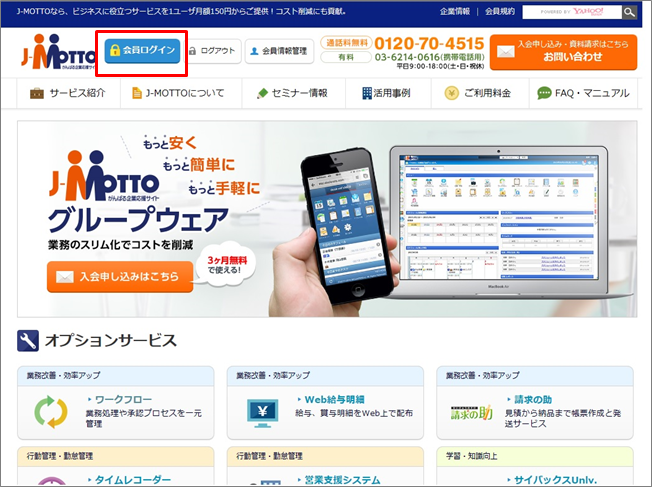The width and height of the screenshot is (653, 487).
Task: Click document icon beside J-MOTTOについて
Action: click(137, 93)
